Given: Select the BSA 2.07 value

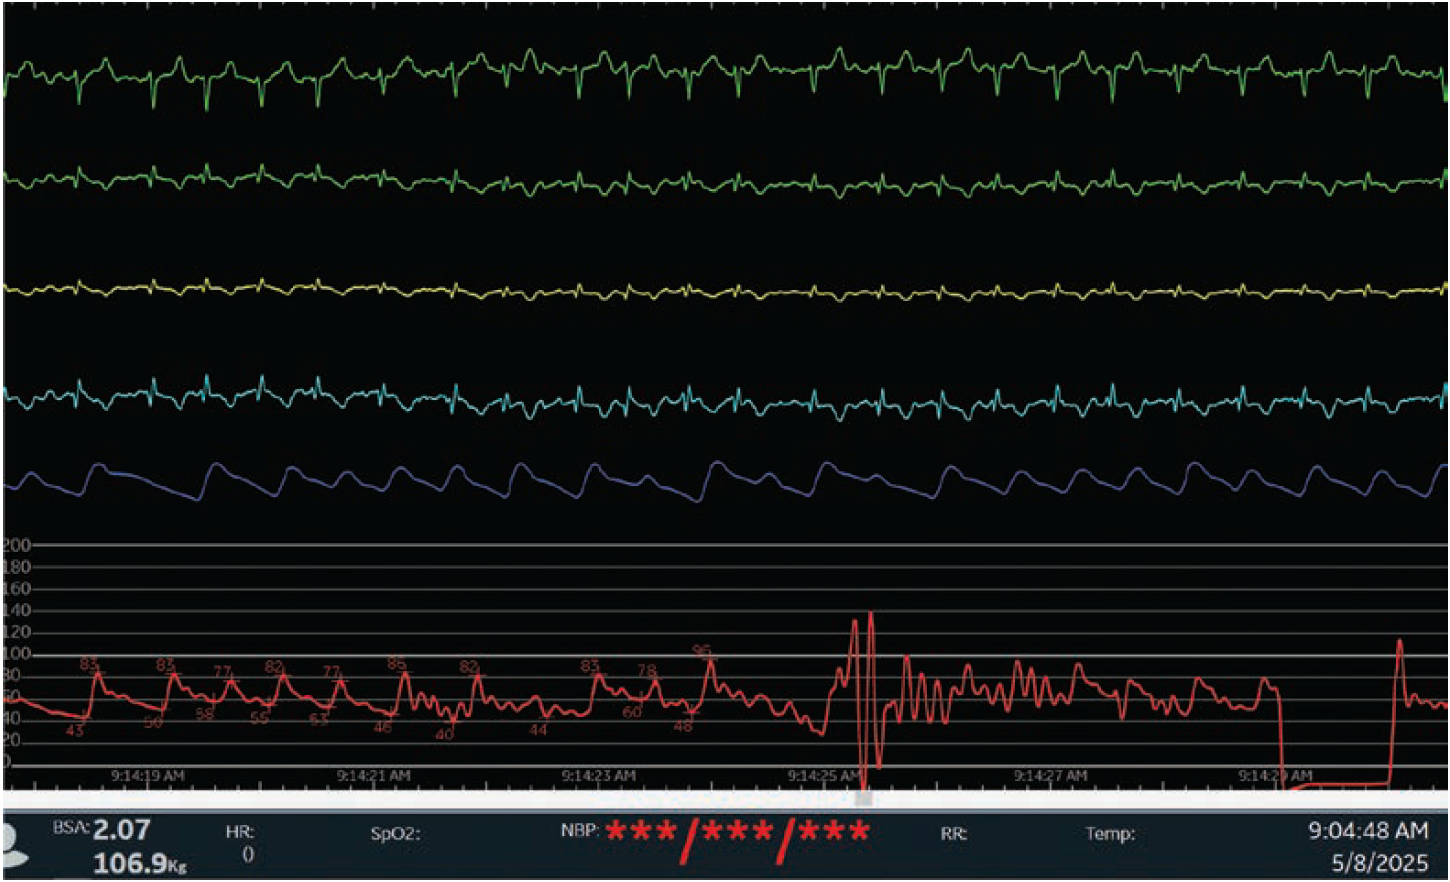Looking at the screenshot, I should tap(121, 830).
